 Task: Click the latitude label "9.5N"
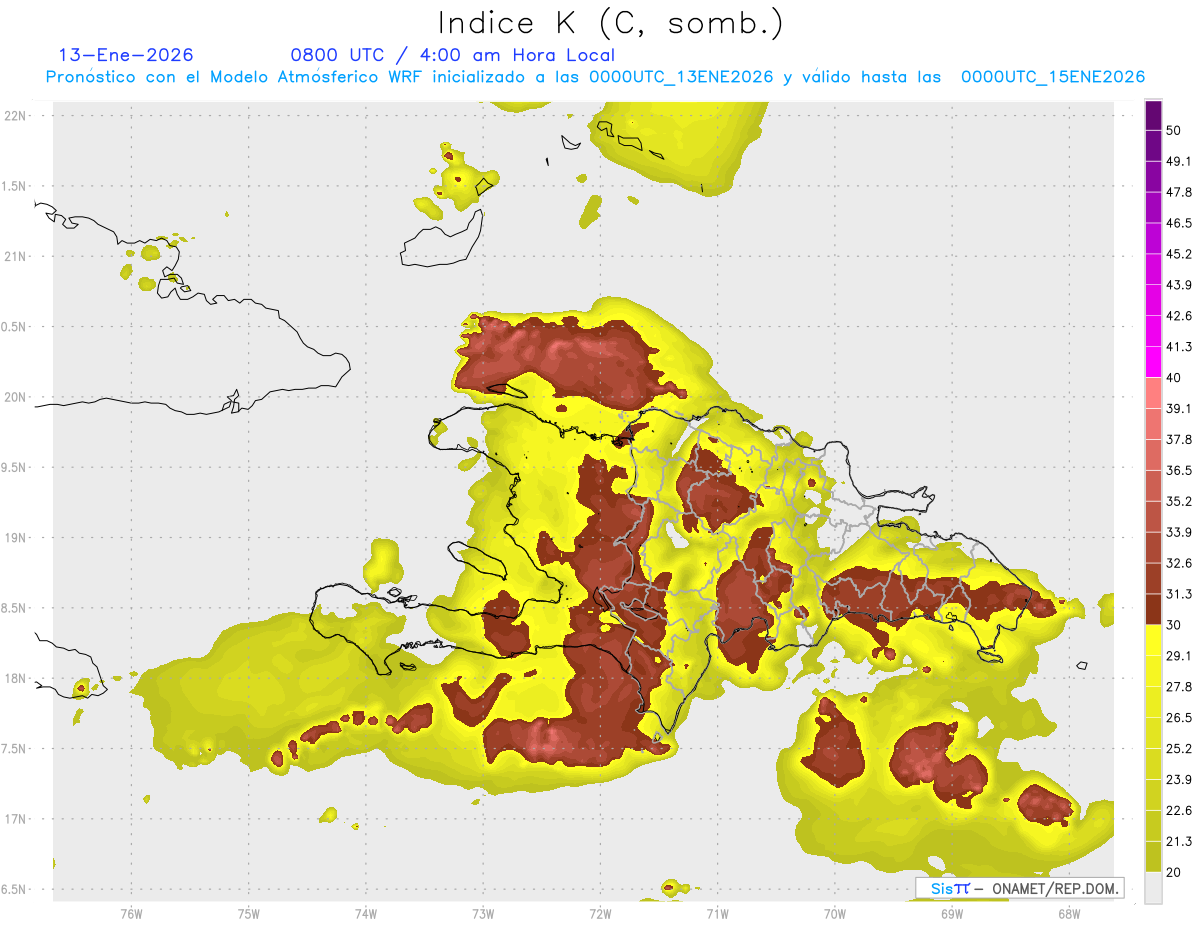(13, 467)
